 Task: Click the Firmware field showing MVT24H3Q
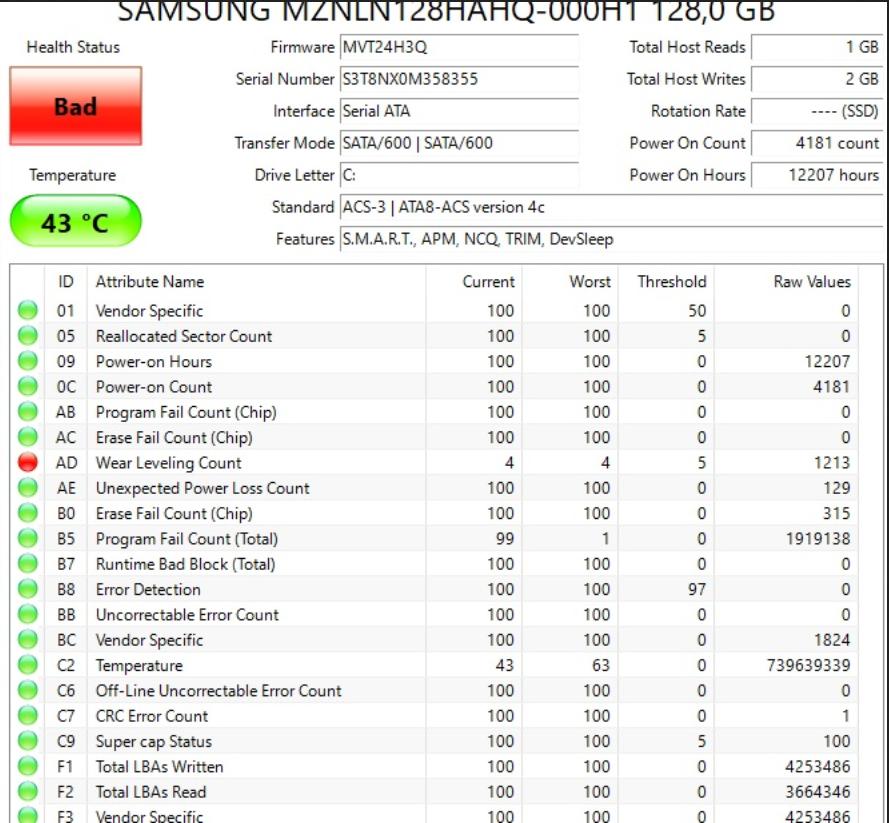[458, 47]
